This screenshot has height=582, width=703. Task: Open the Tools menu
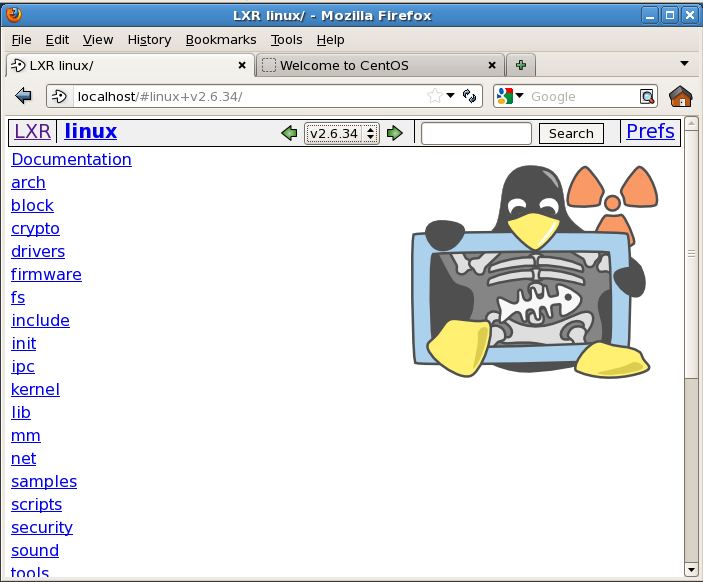coord(286,40)
